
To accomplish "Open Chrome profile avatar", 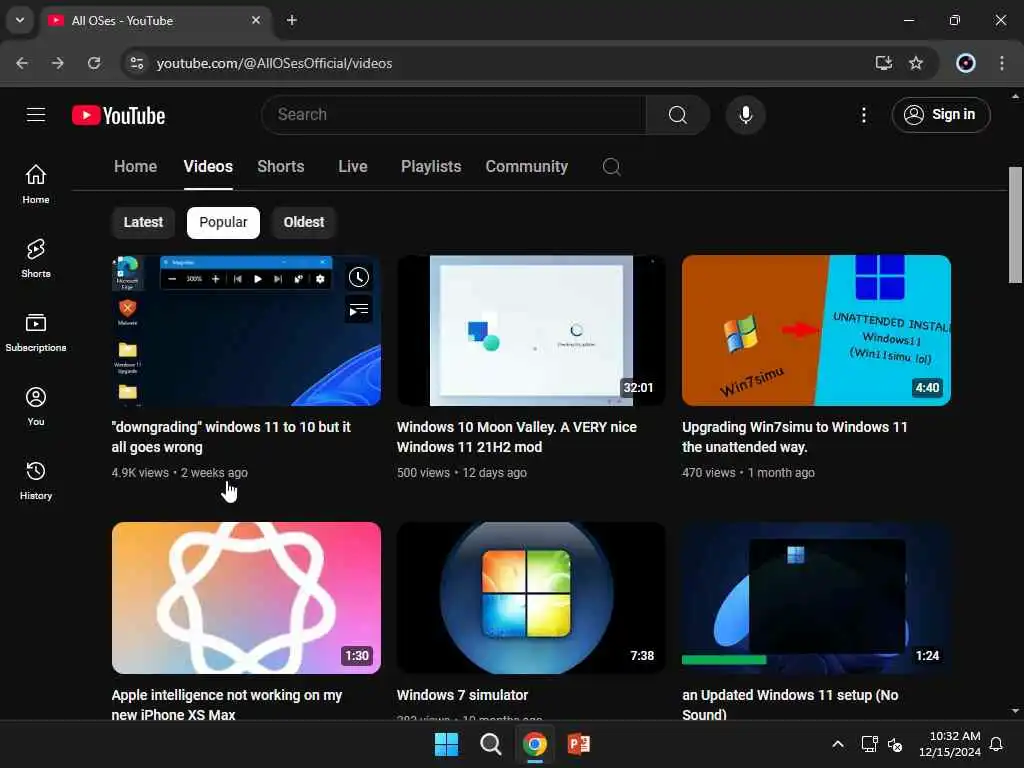I will 966,63.
